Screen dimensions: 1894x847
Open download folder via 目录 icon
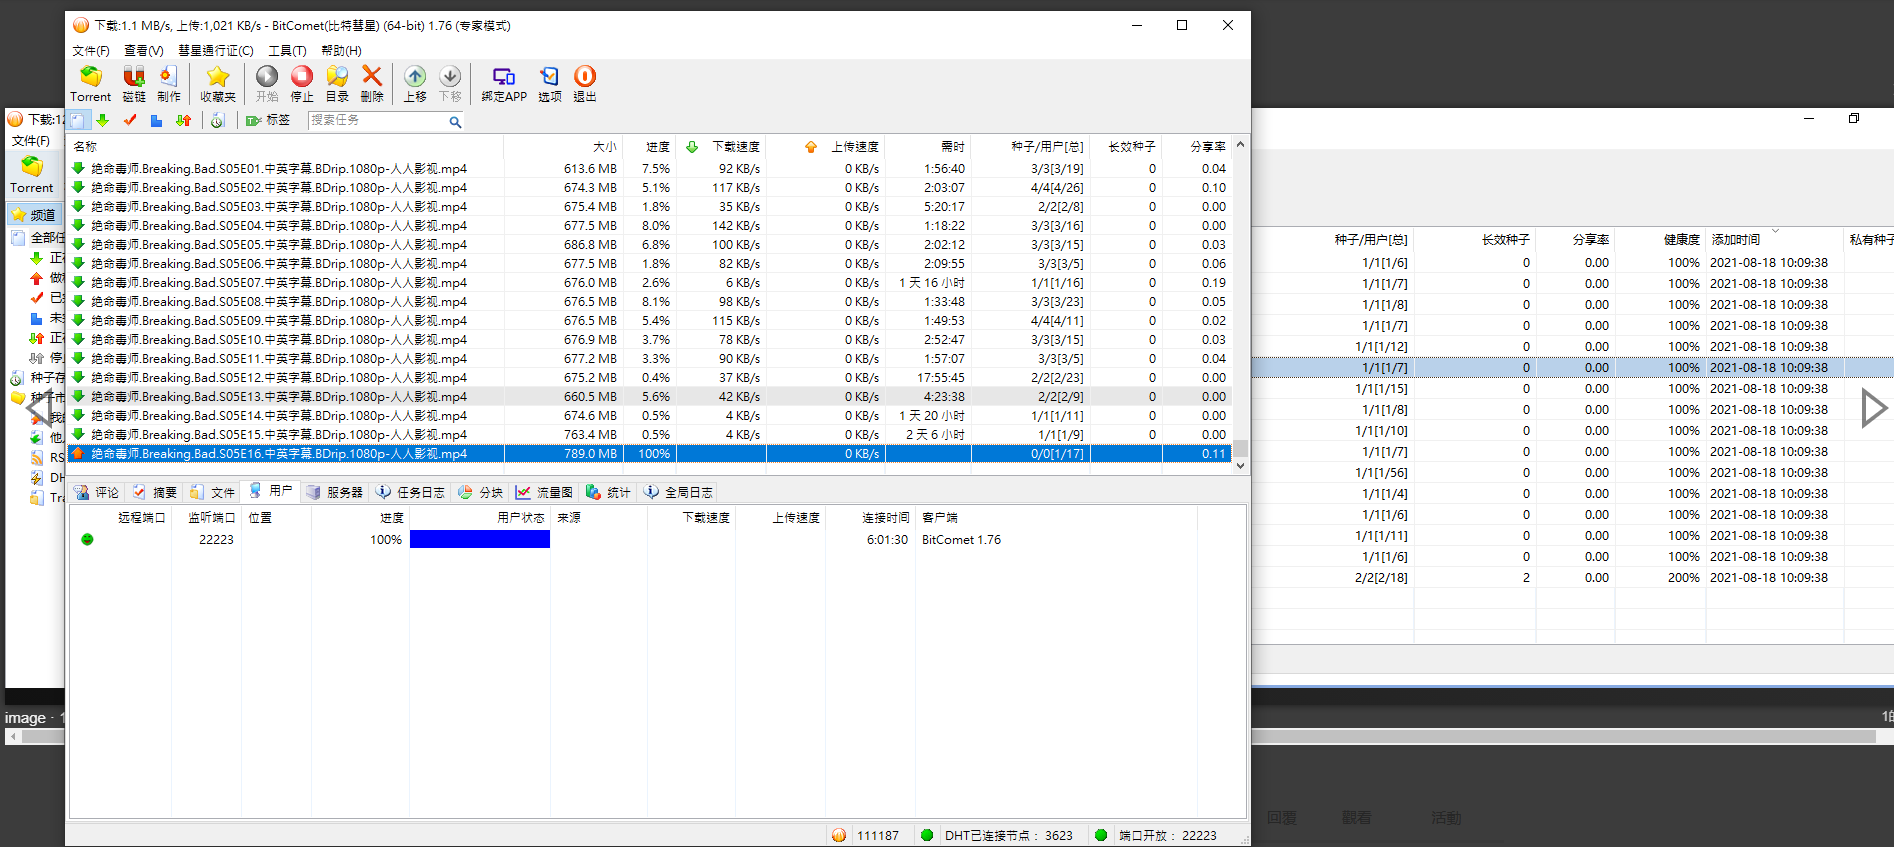coord(337,84)
